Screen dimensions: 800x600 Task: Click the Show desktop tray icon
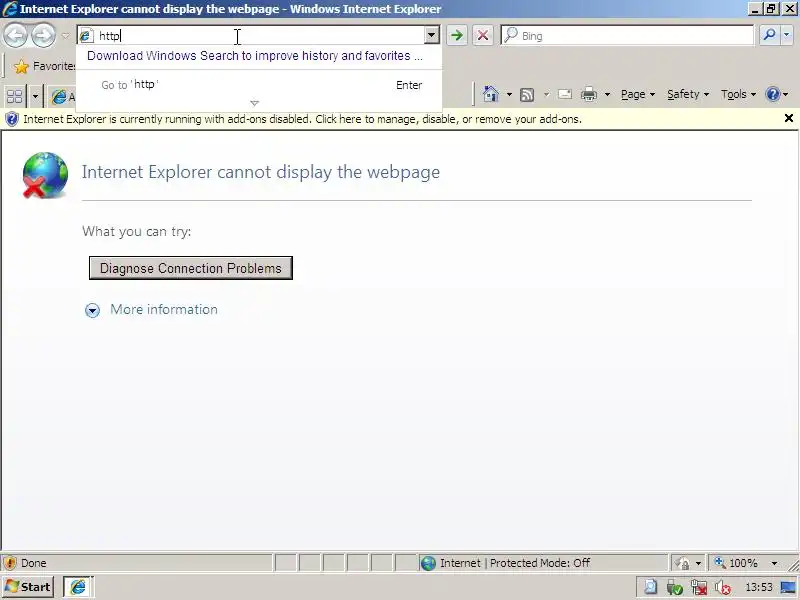click(x=788, y=588)
